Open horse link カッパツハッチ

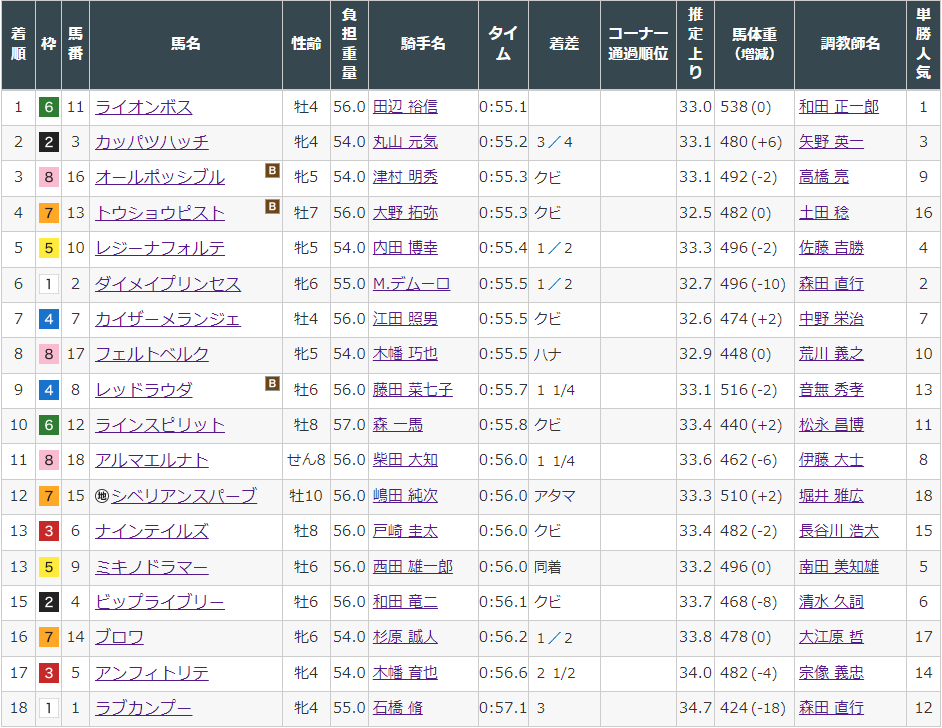[x=152, y=142]
